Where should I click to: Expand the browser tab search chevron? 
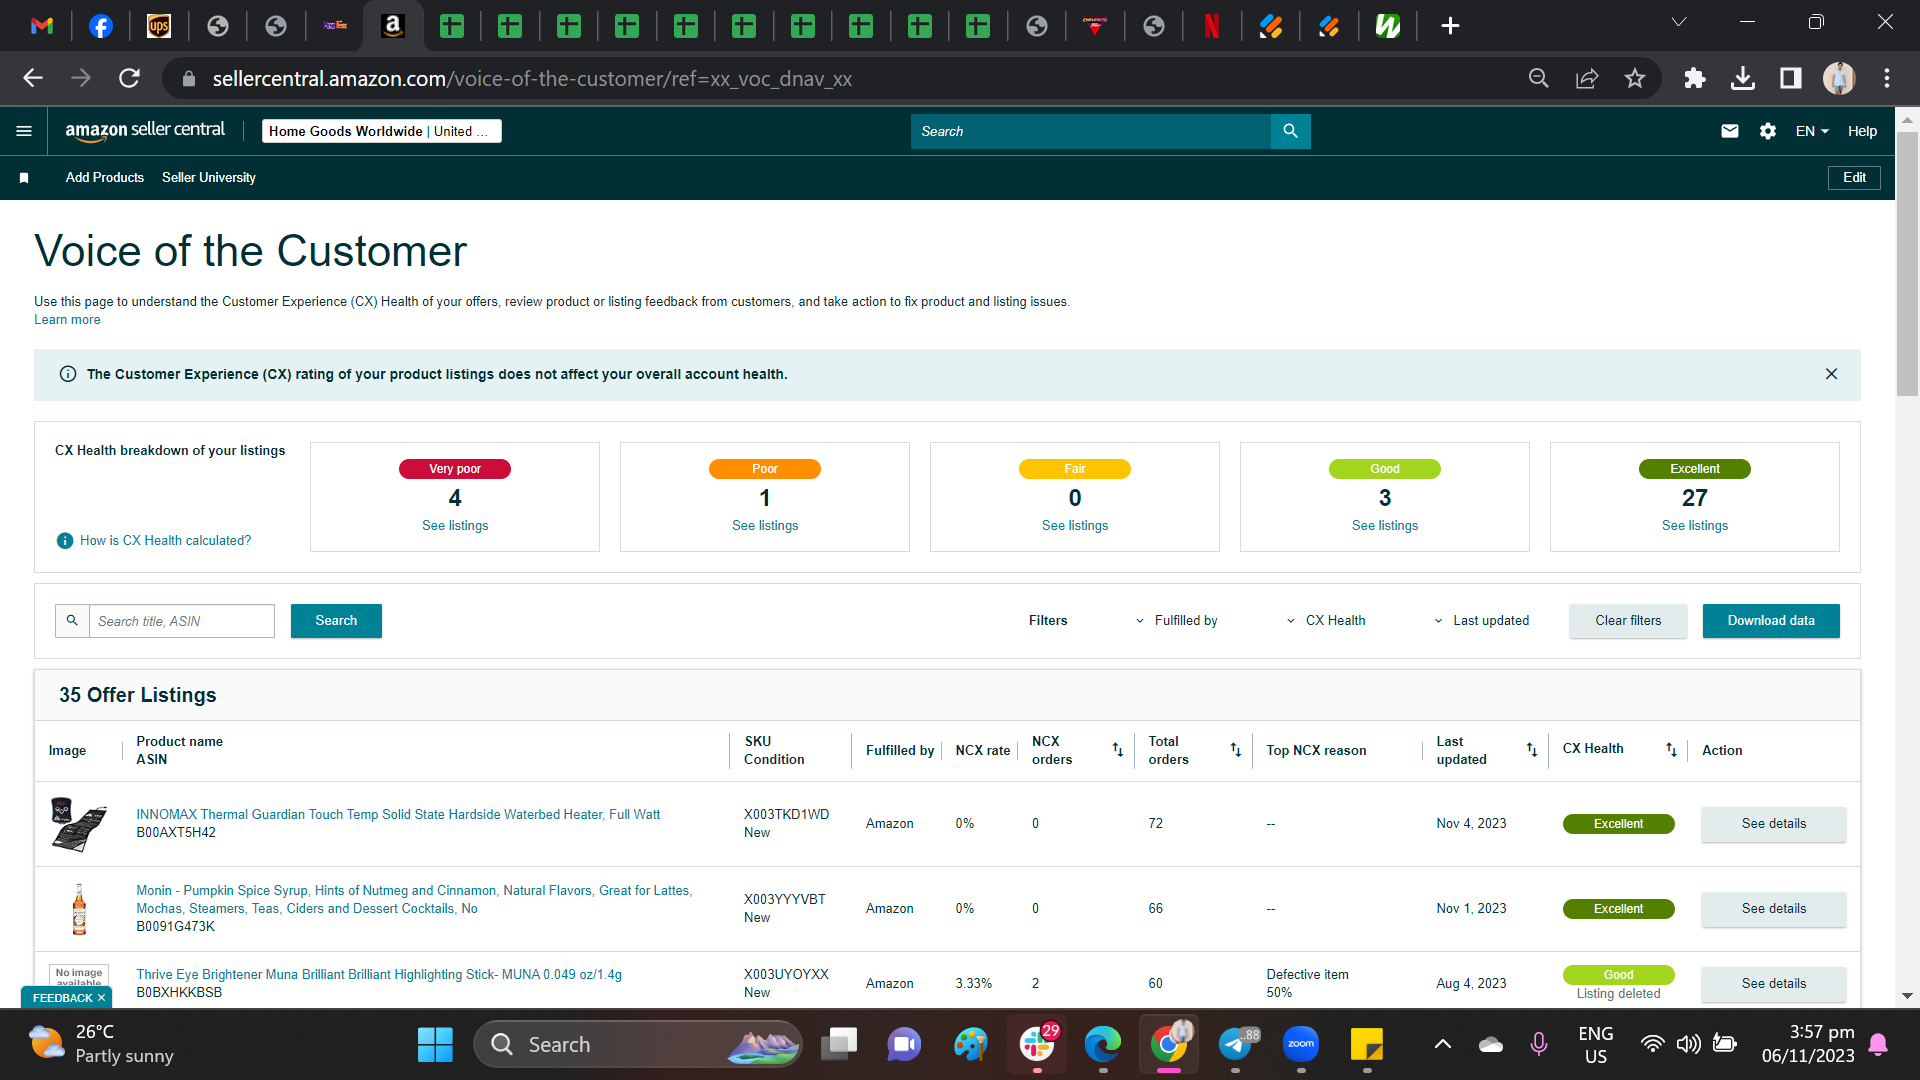point(1679,22)
